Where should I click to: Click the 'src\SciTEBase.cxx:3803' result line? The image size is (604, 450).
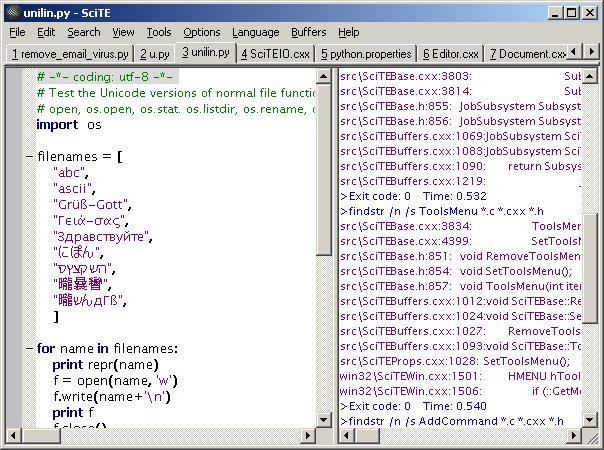[x=460, y=76]
